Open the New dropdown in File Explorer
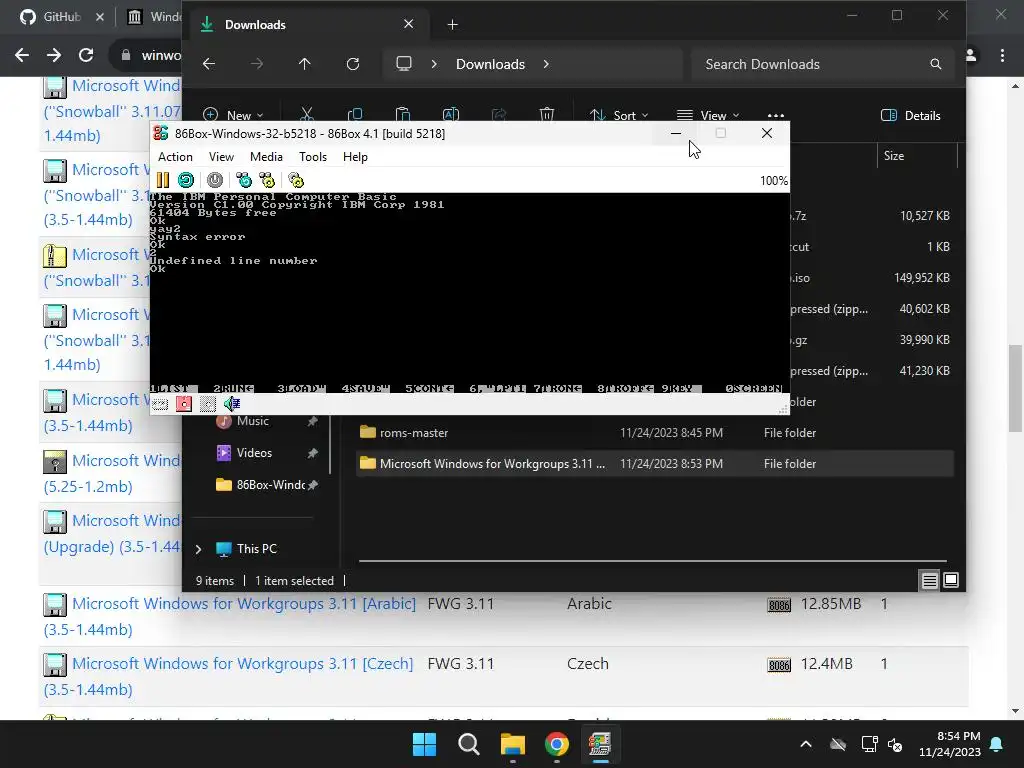This screenshot has height=768, width=1024. tap(234, 115)
